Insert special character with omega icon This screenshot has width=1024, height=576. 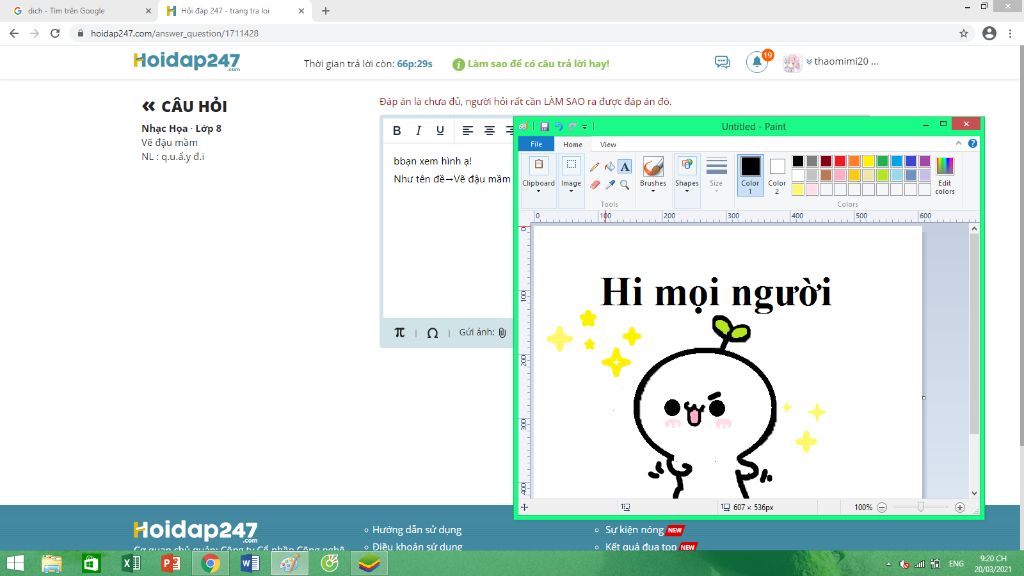(432, 333)
